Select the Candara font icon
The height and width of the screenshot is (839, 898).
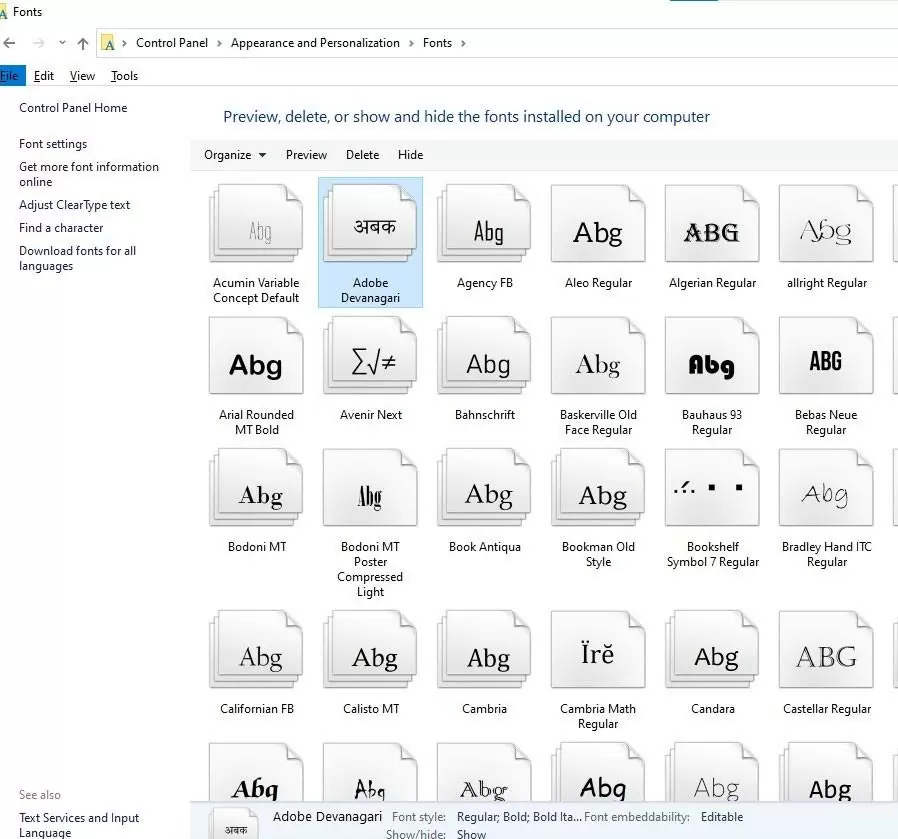coord(712,649)
